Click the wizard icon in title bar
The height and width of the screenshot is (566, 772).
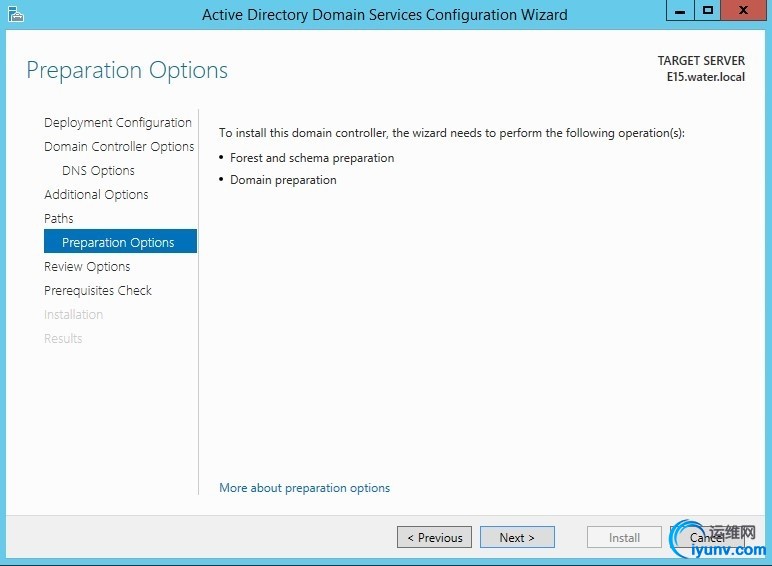coord(16,14)
